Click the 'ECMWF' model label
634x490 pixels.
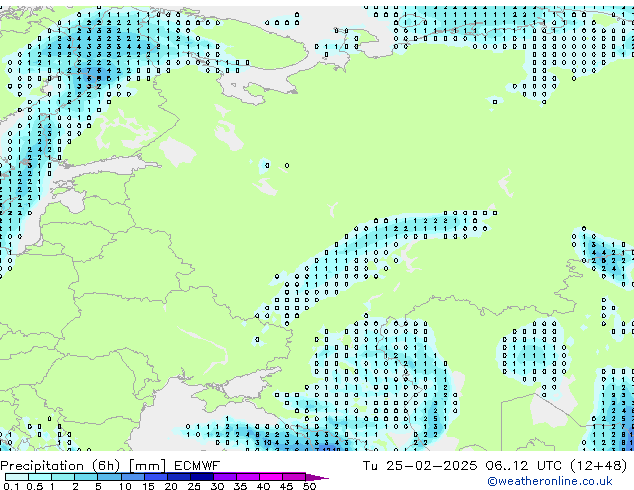click(197, 466)
